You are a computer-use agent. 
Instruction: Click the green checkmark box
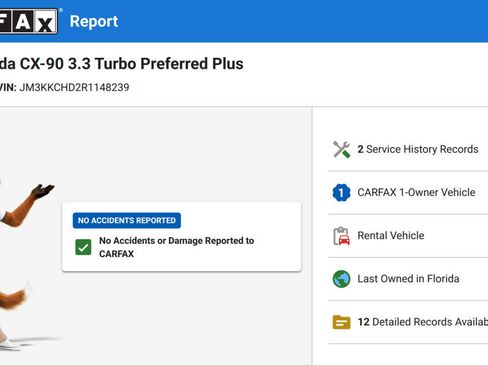83,247
